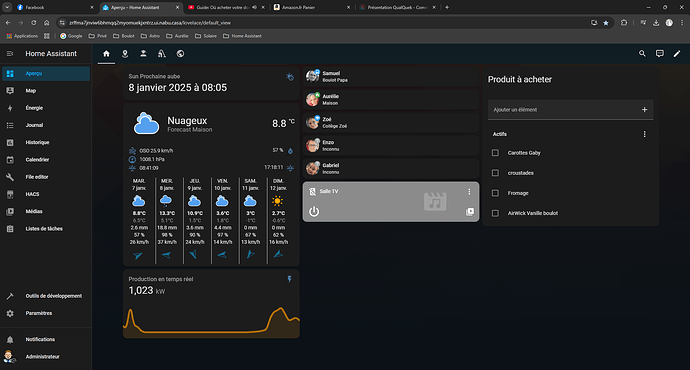The image size is (690, 370).
Task: Open the Zoé person entity
Action: point(391,122)
